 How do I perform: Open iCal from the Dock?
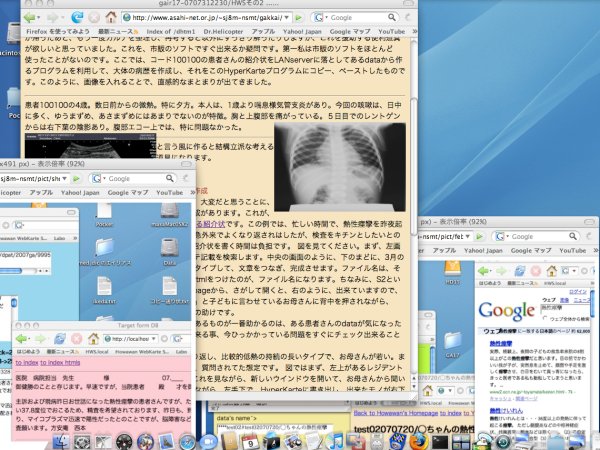point(251,442)
